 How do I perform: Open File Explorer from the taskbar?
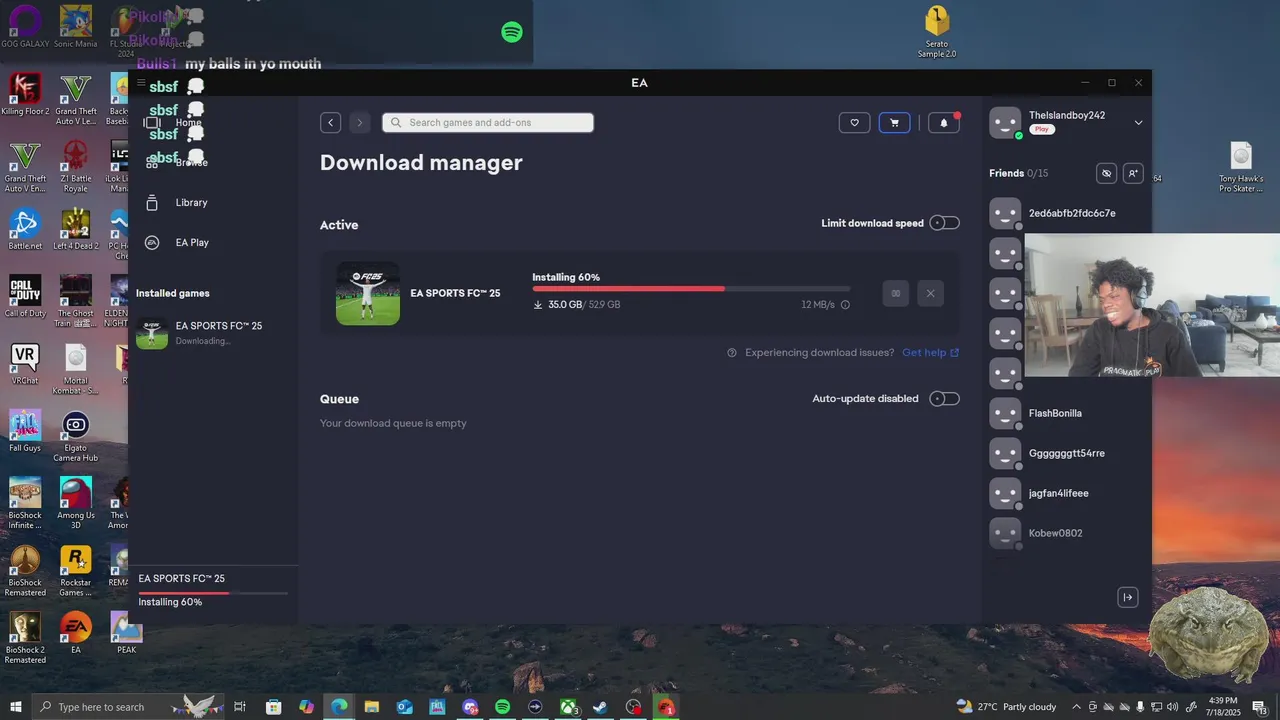(372, 707)
